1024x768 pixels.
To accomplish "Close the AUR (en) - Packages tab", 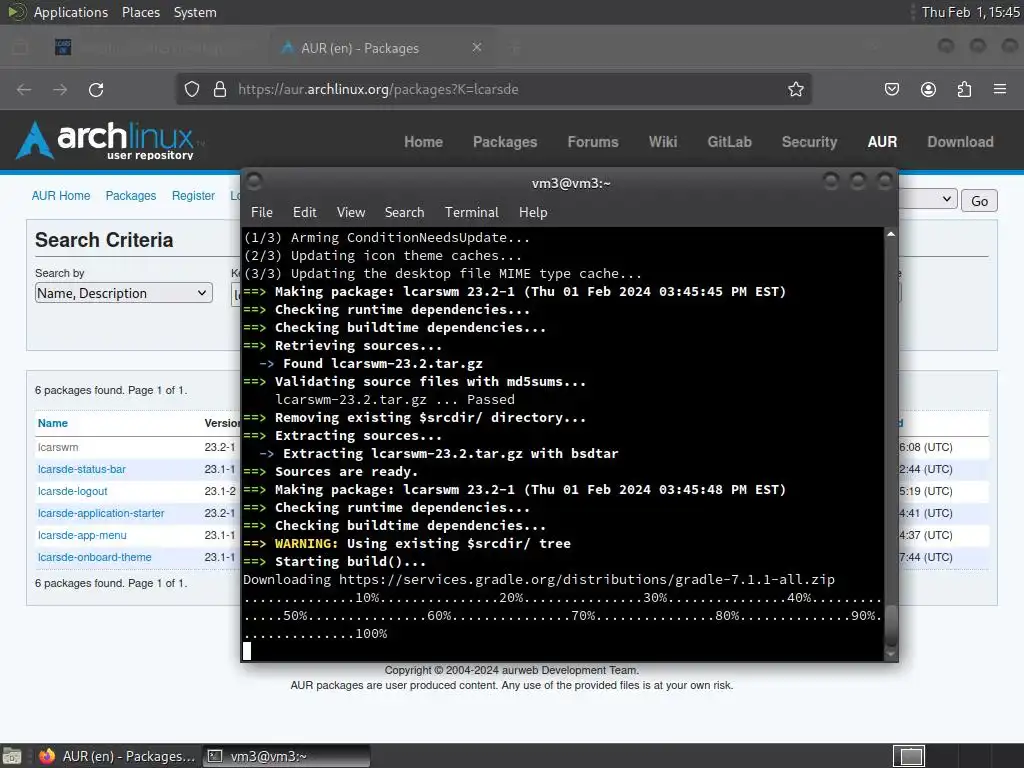I will tap(477, 48).
